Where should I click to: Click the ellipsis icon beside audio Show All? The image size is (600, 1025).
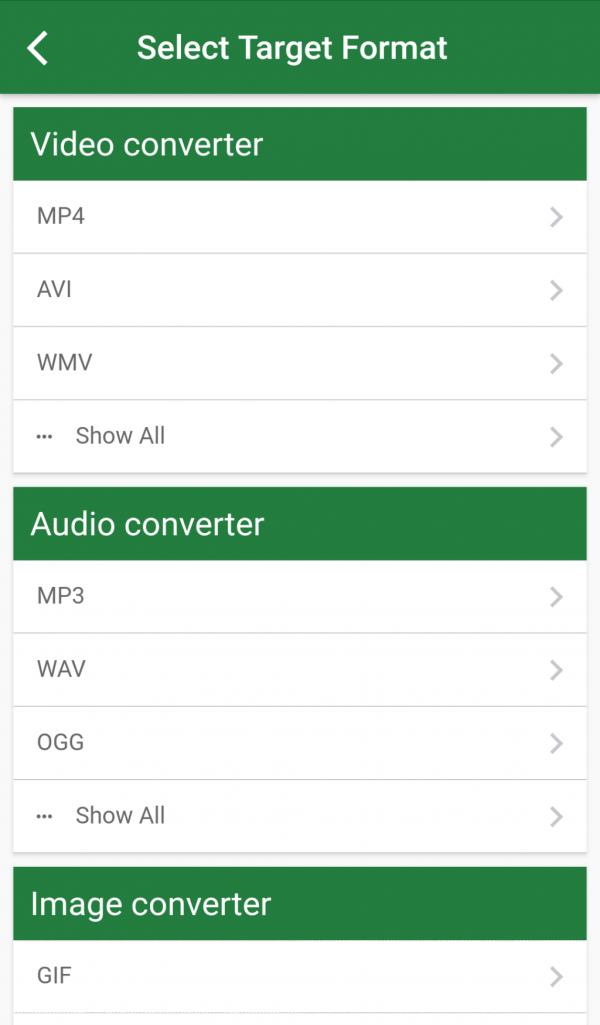44,816
